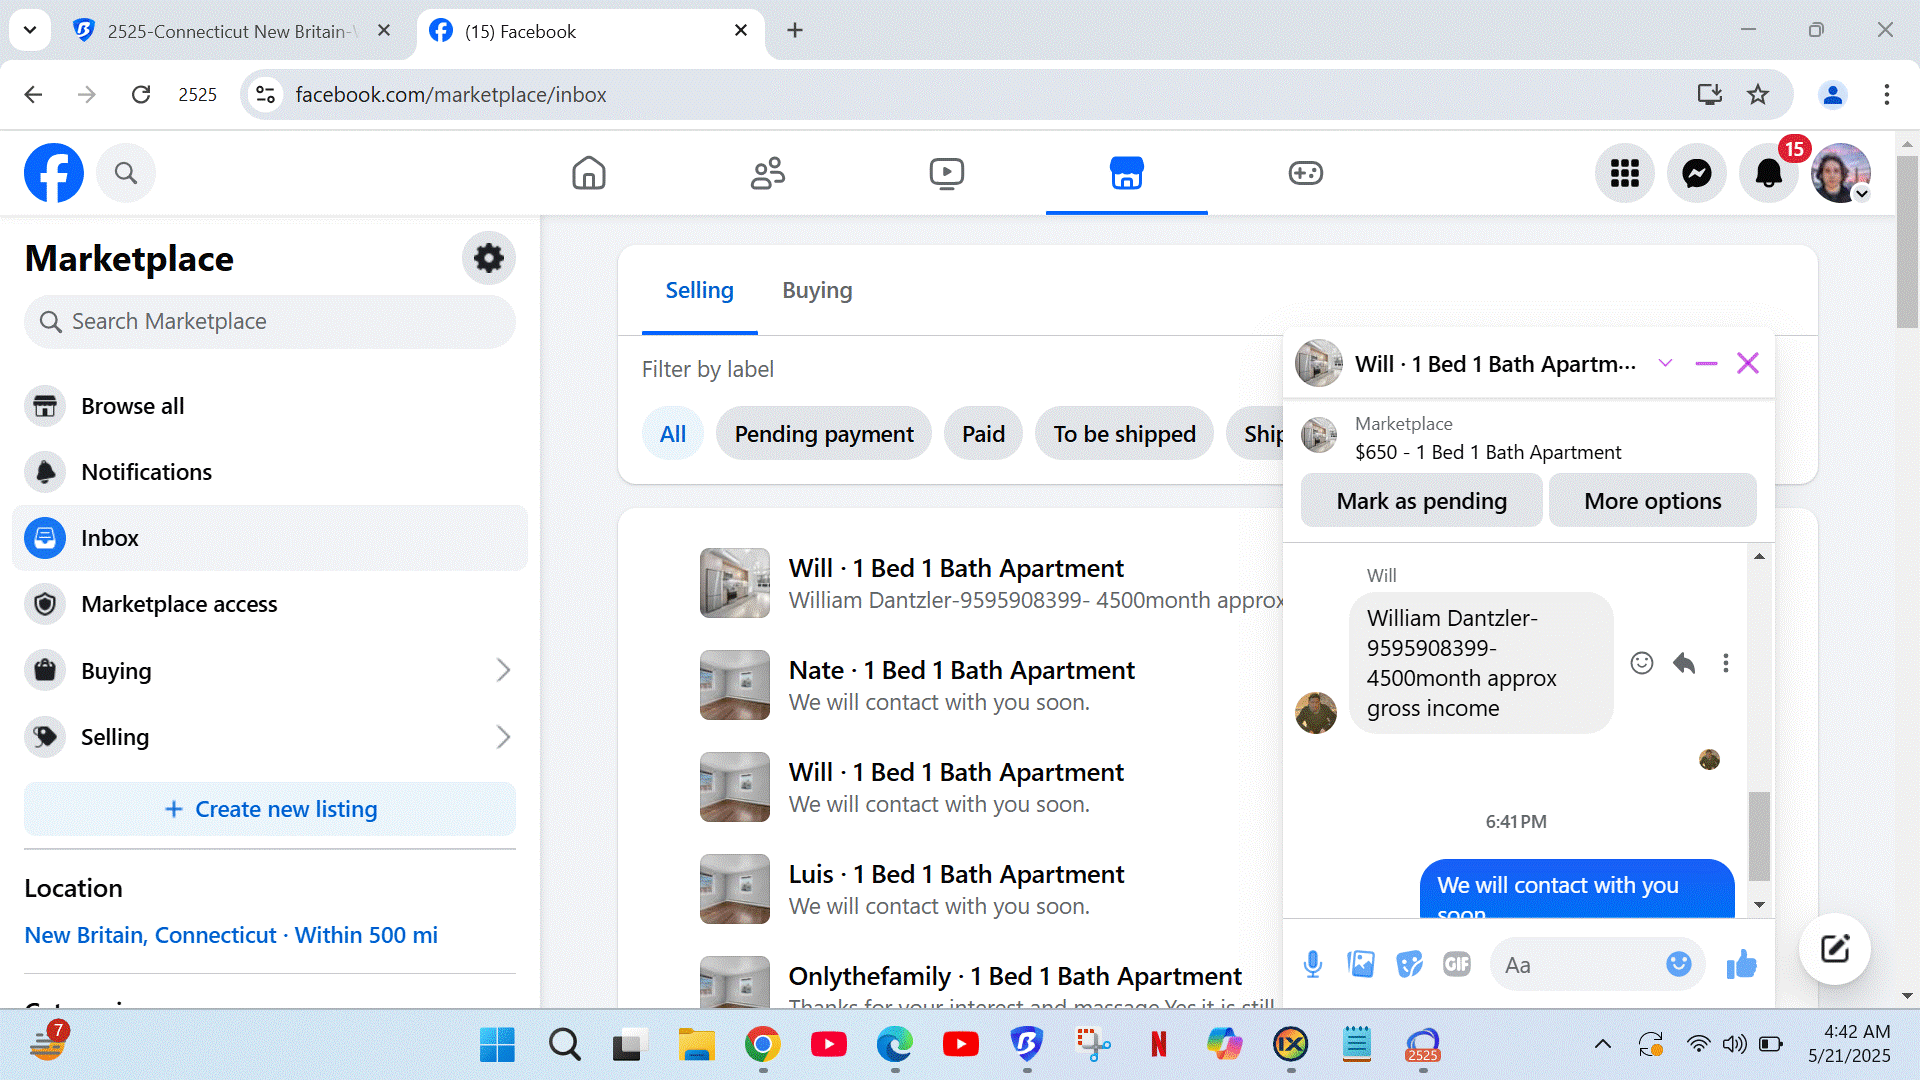This screenshot has height=1080, width=1920.
Task: Open Windows taskbar search
Action: tap(565, 1045)
